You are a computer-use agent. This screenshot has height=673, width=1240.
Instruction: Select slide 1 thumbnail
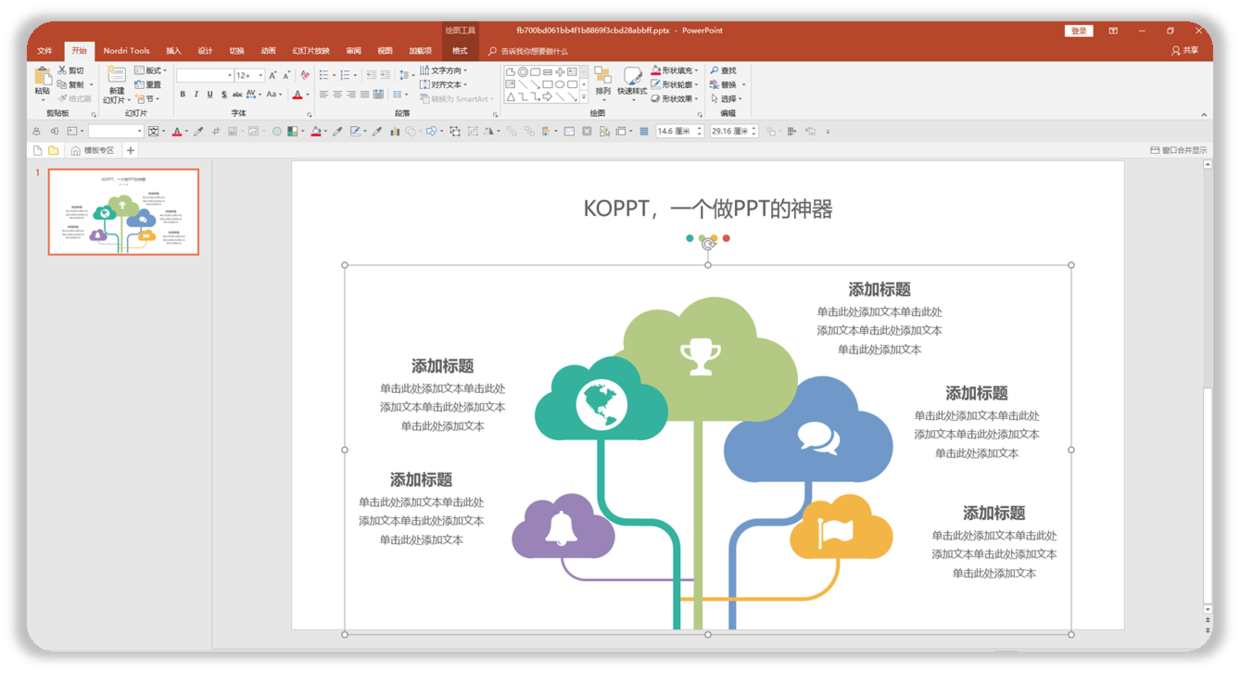click(124, 212)
